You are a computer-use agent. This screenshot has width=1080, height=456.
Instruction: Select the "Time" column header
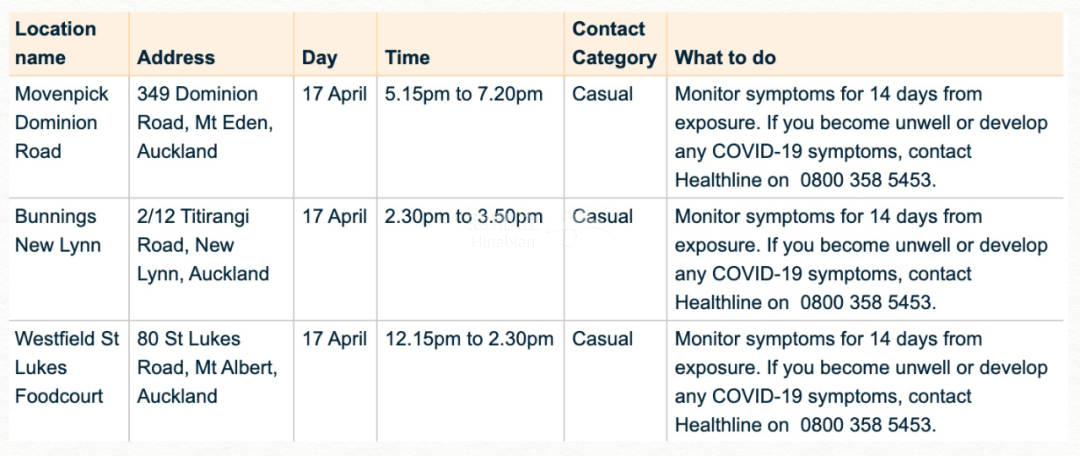(407, 58)
